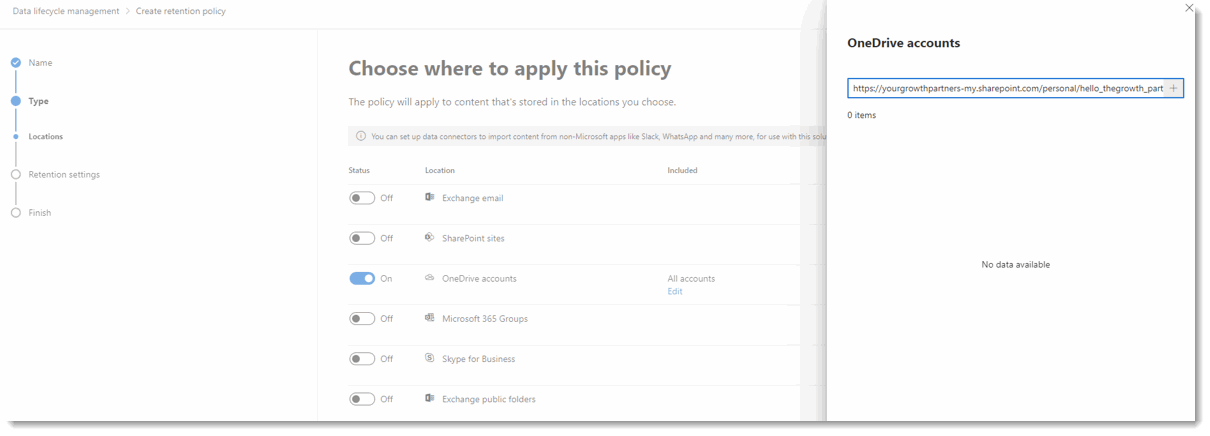Toggle Microsoft 365 Groups on
1210x436 pixels.
(x=362, y=318)
